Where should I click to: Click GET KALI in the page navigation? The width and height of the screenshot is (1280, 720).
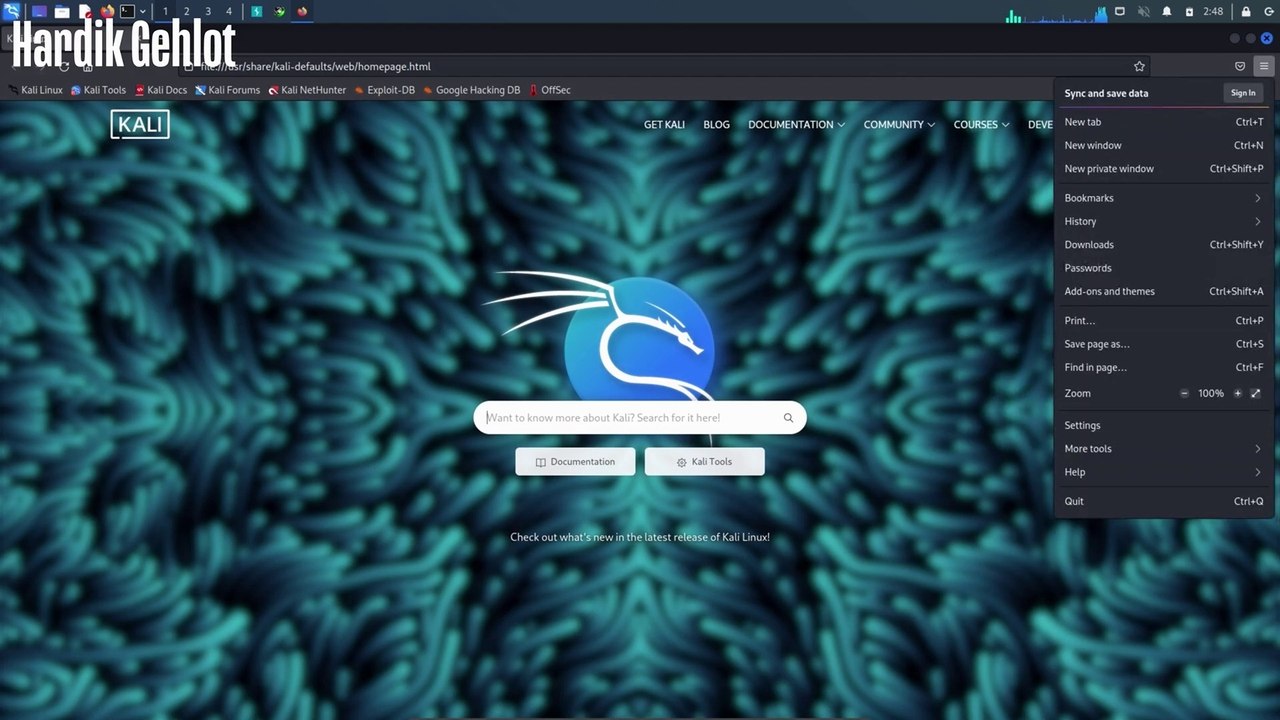pyautogui.click(x=664, y=125)
